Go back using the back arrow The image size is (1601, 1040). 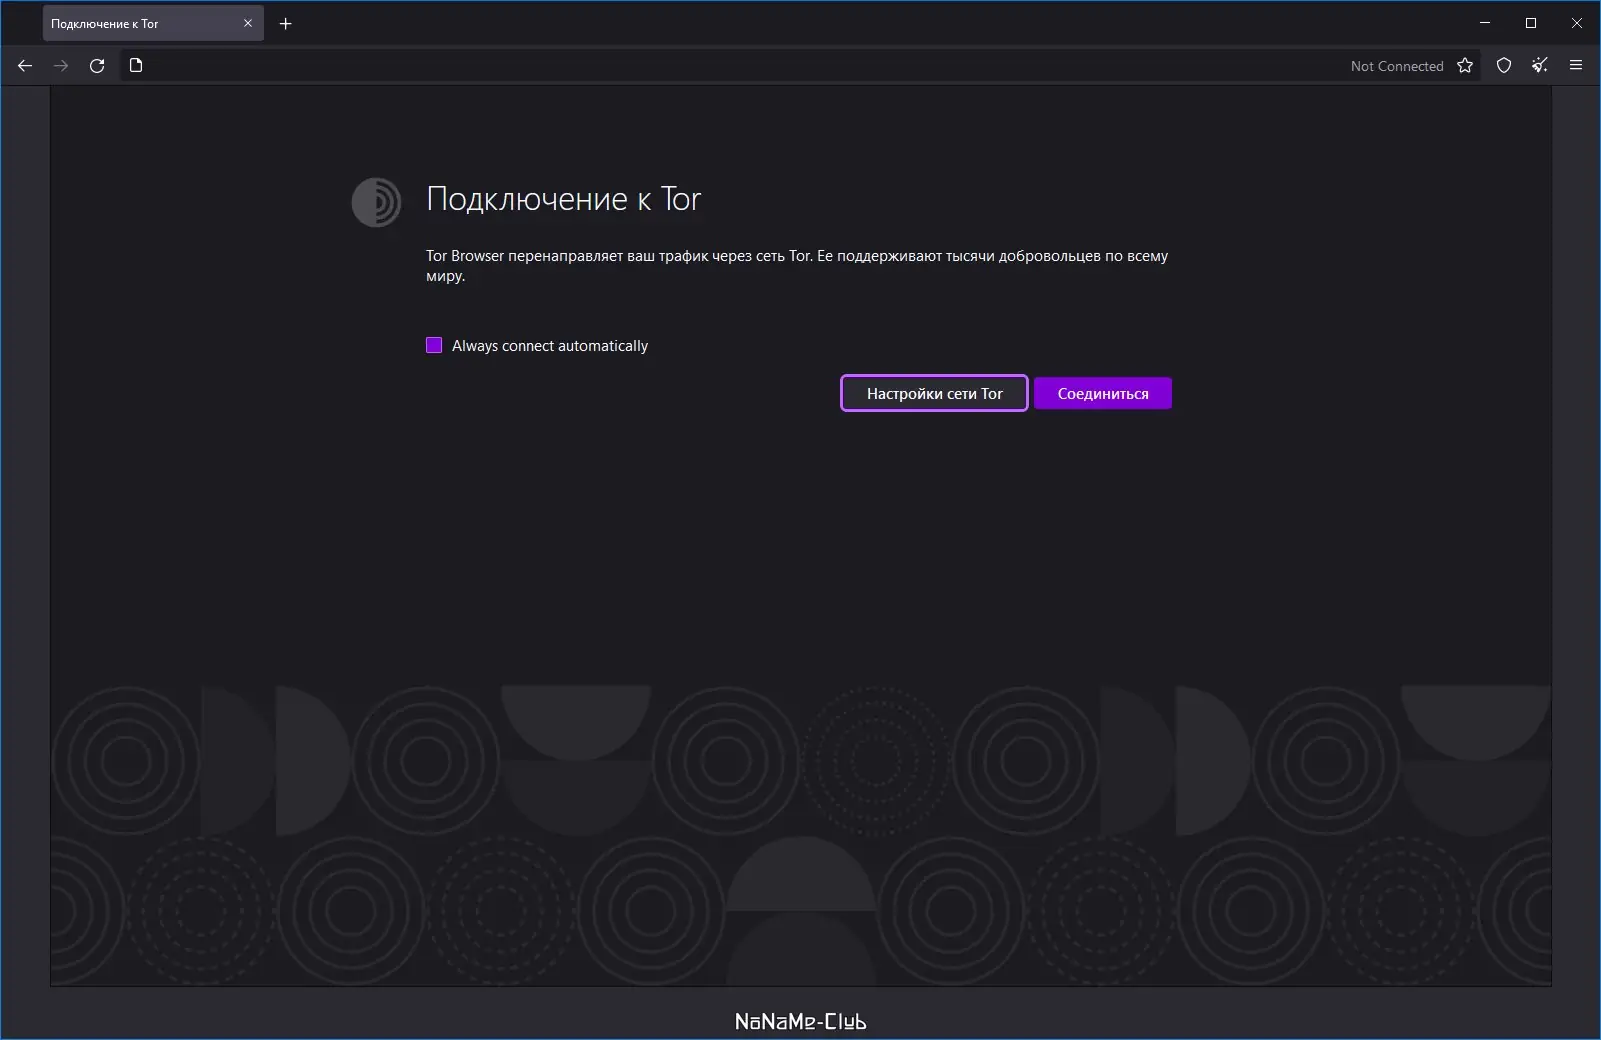25,66
